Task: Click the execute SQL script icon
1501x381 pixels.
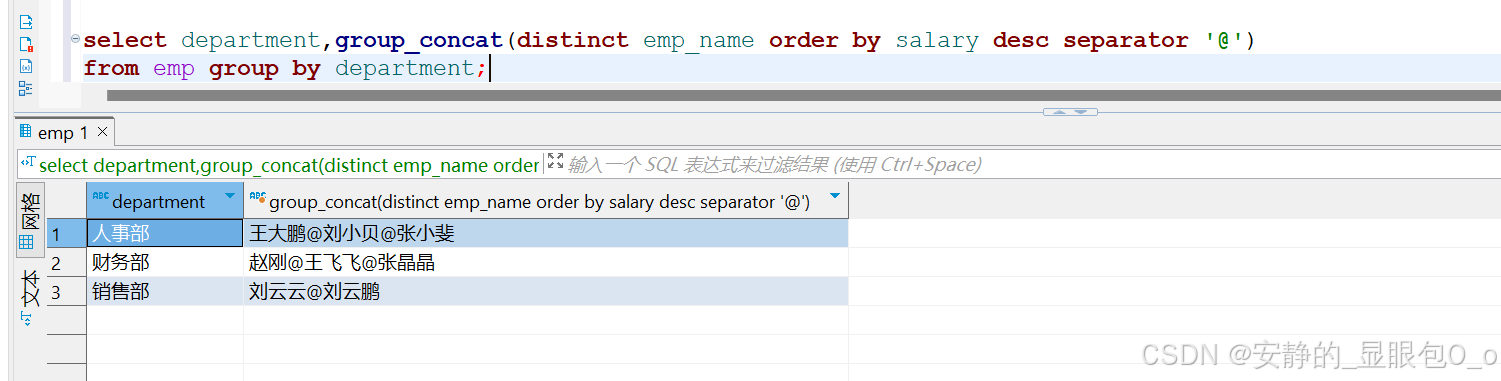Action: tap(26, 21)
